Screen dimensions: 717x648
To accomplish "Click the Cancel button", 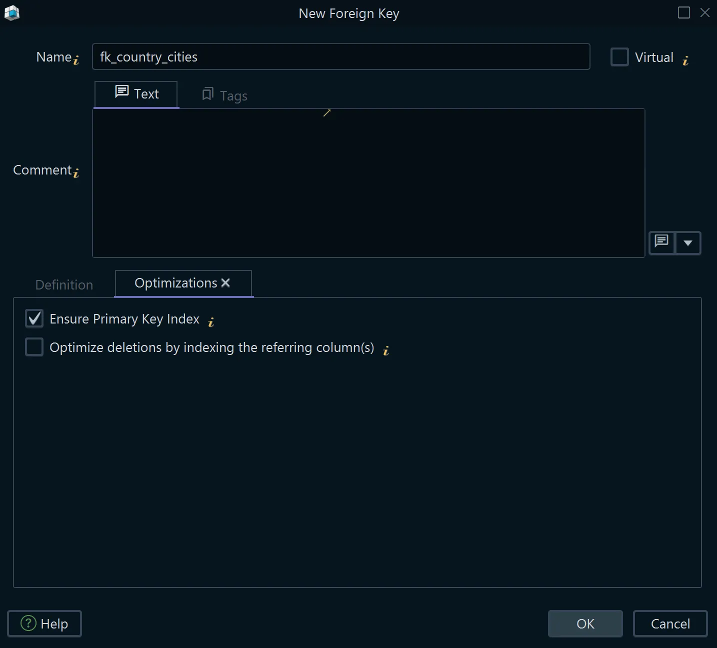I will pyautogui.click(x=670, y=624).
